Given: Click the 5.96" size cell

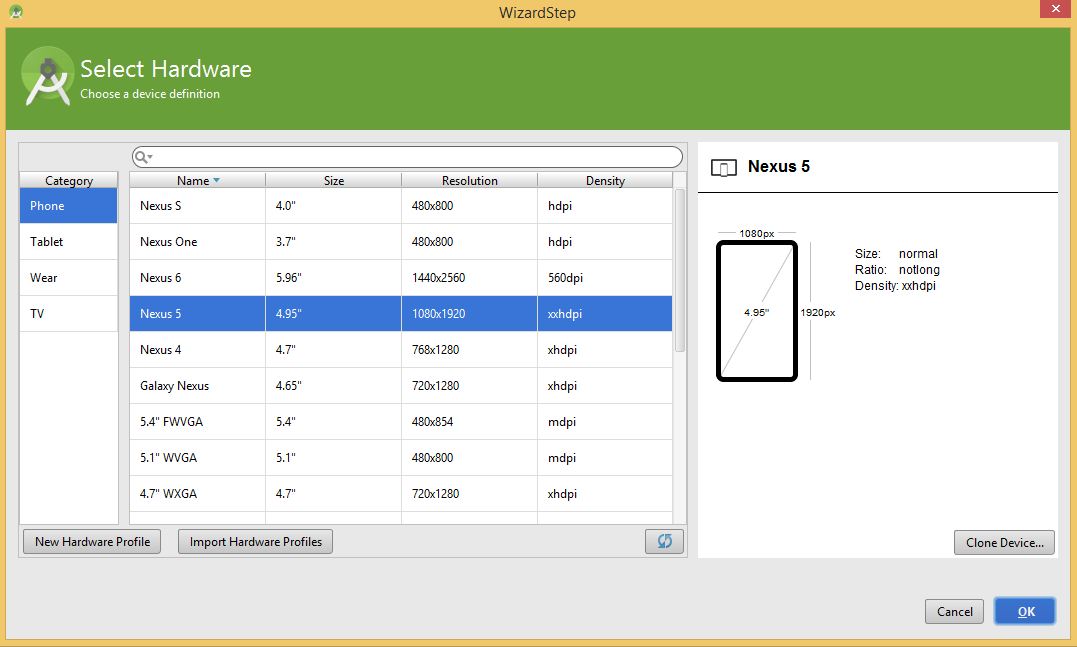Looking at the screenshot, I should (334, 277).
